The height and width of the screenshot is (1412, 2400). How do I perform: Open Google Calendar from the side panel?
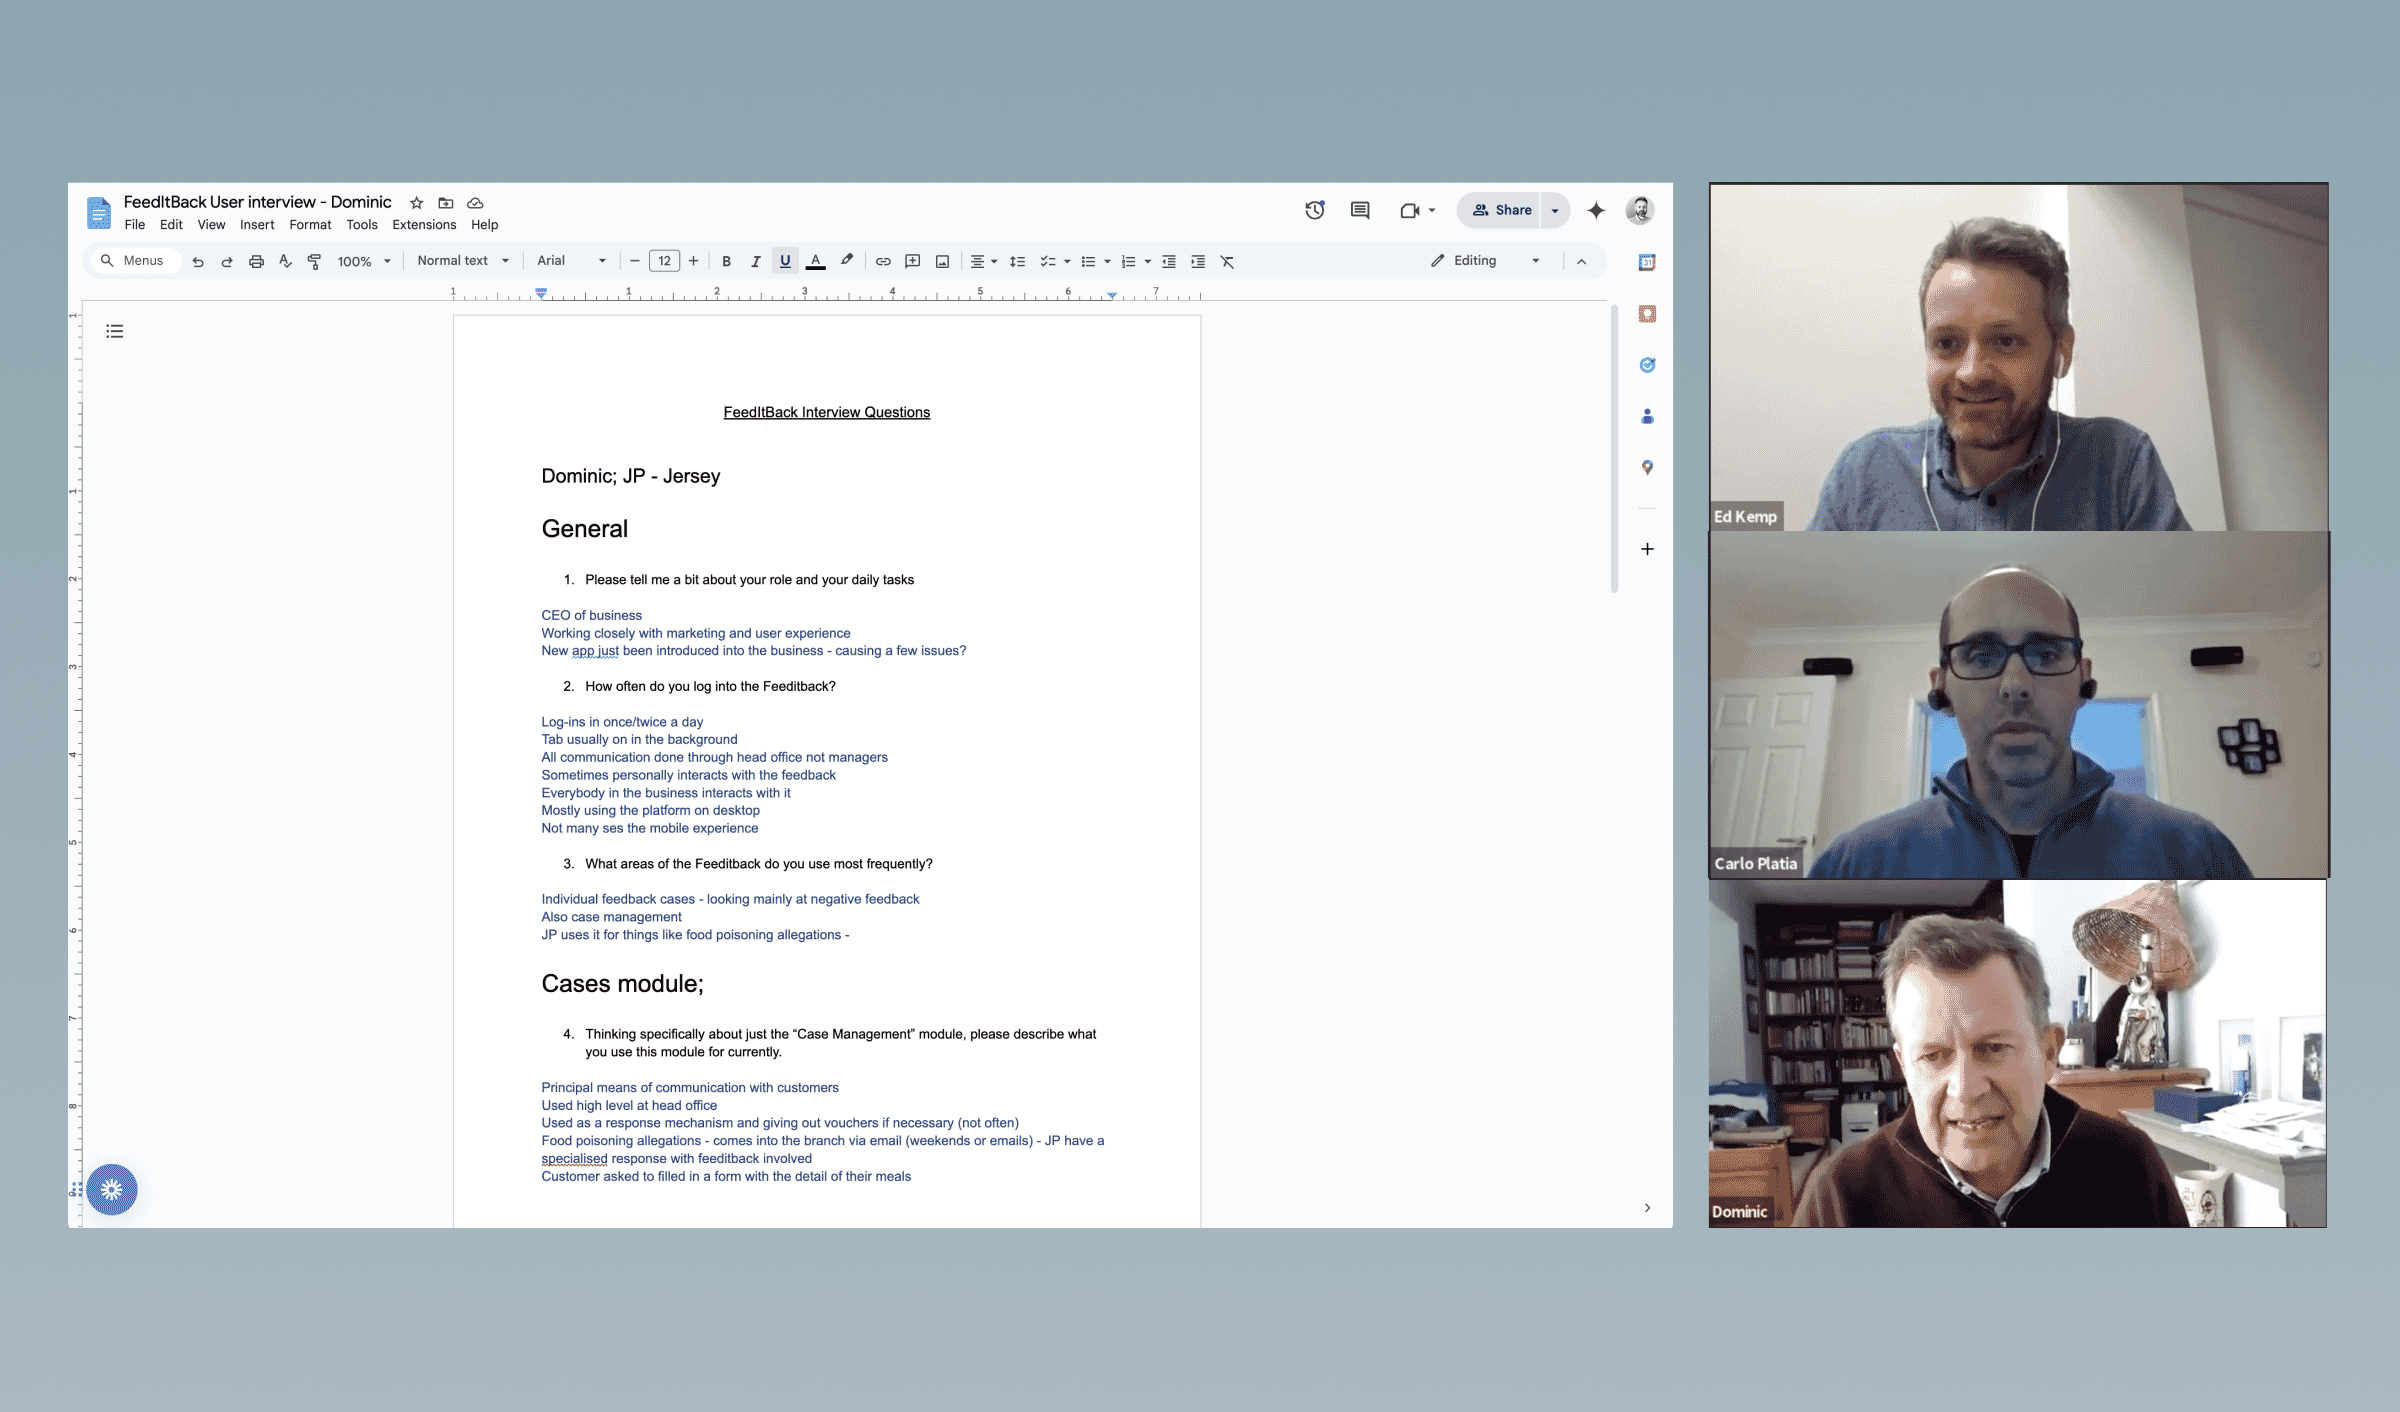click(1647, 262)
